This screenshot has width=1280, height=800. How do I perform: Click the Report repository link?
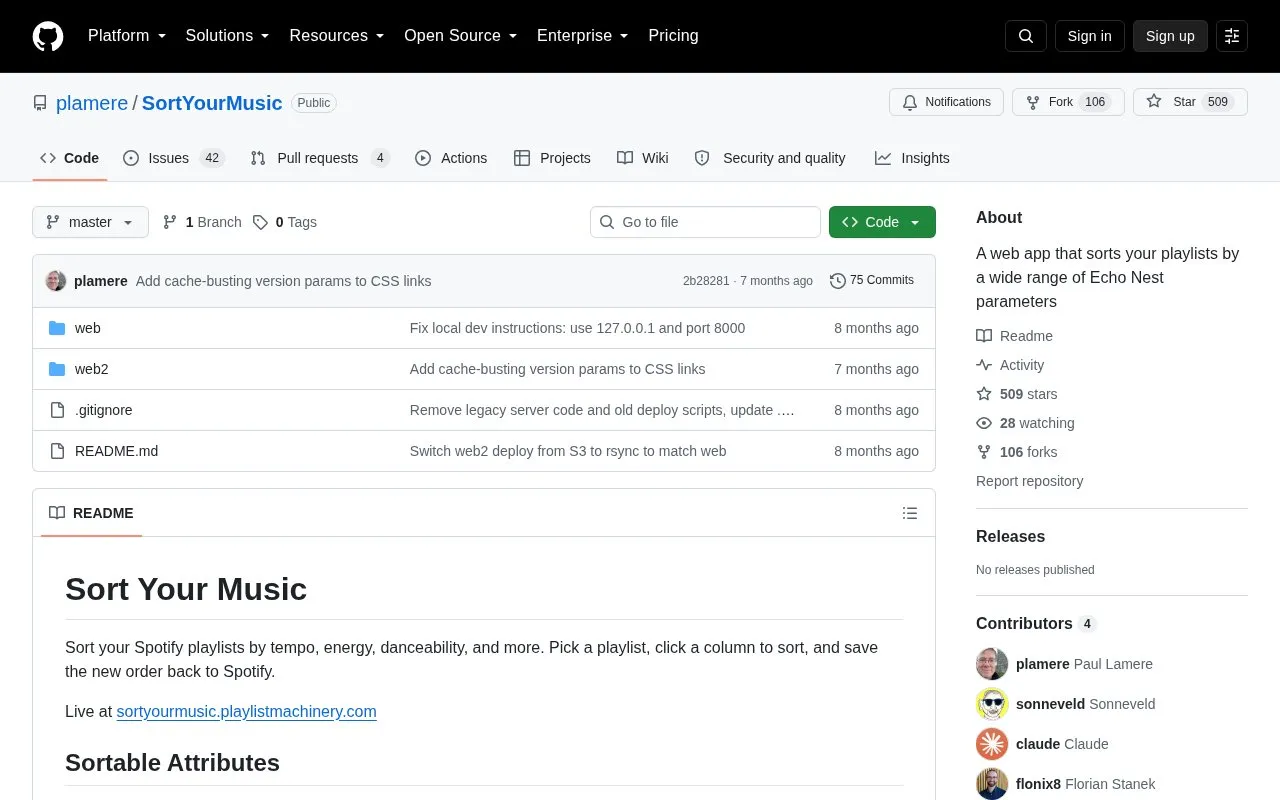tap(1029, 481)
